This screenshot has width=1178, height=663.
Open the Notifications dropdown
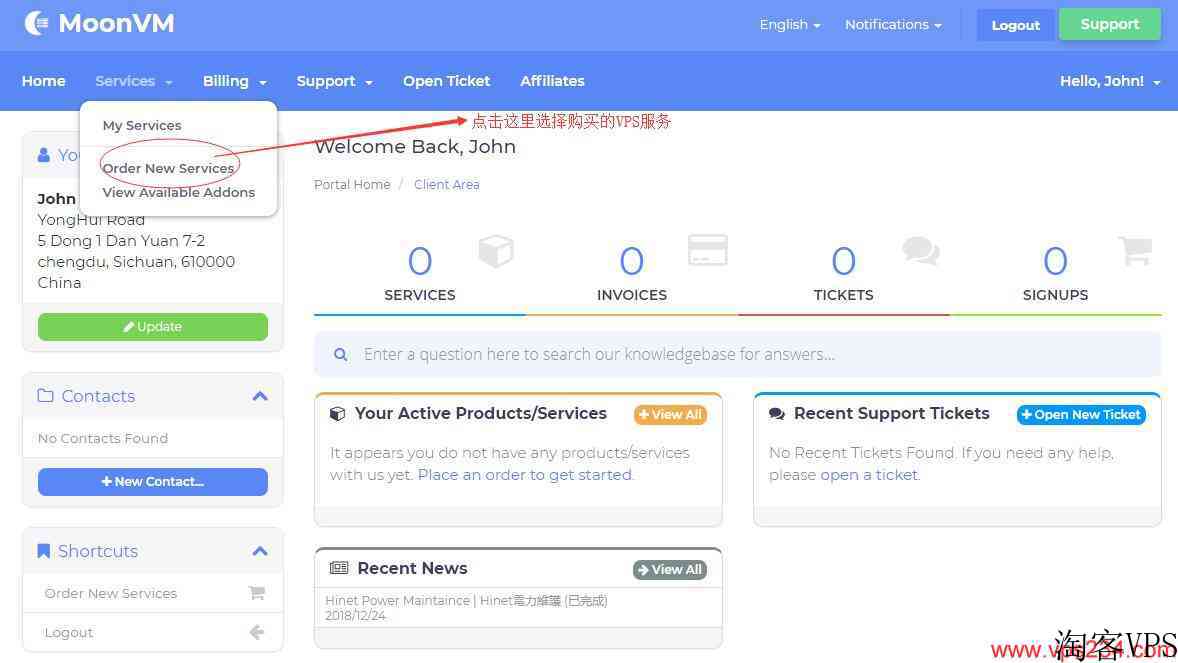[893, 25]
